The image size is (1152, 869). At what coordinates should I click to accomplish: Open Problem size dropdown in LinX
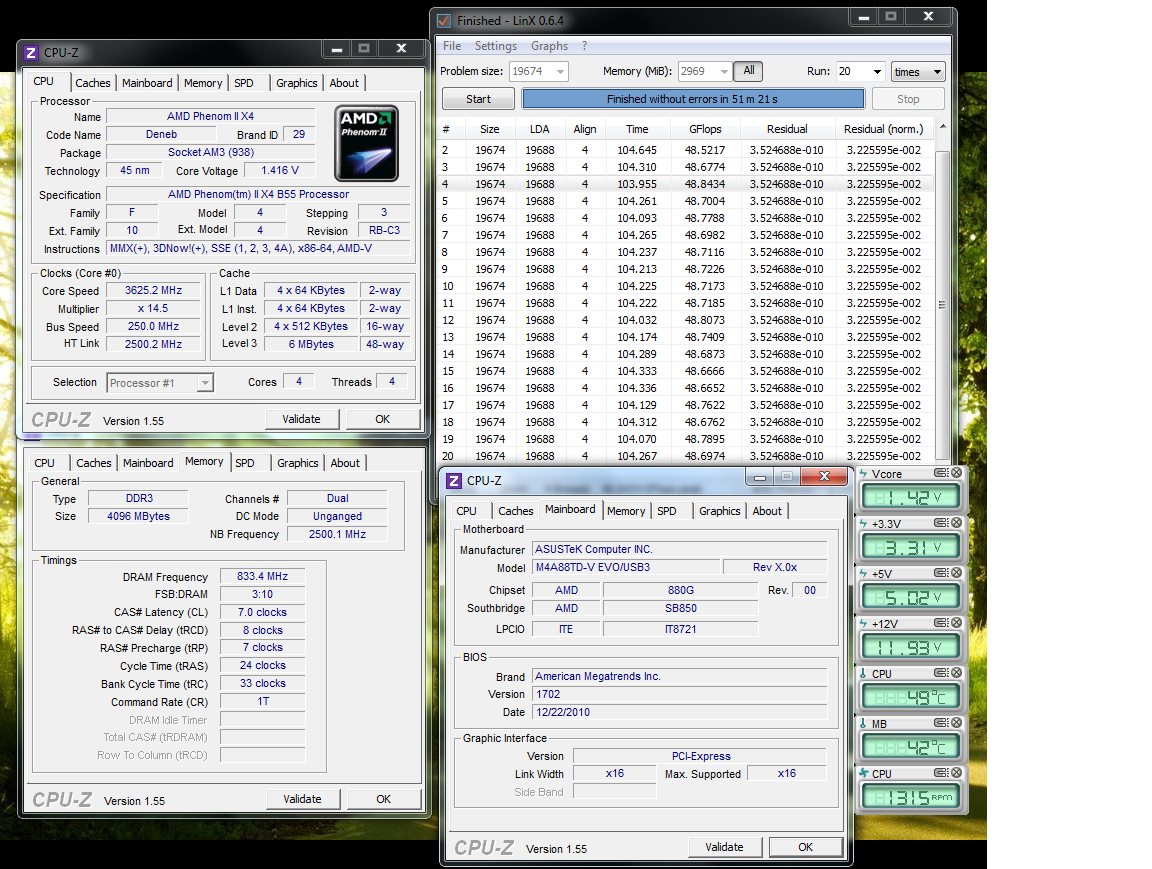pos(561,71)
